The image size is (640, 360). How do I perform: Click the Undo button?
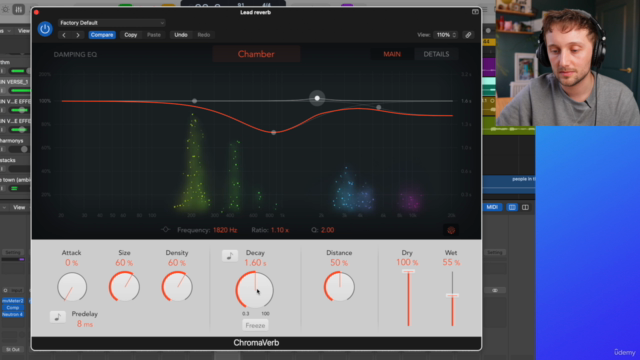[x=181, y=35]
